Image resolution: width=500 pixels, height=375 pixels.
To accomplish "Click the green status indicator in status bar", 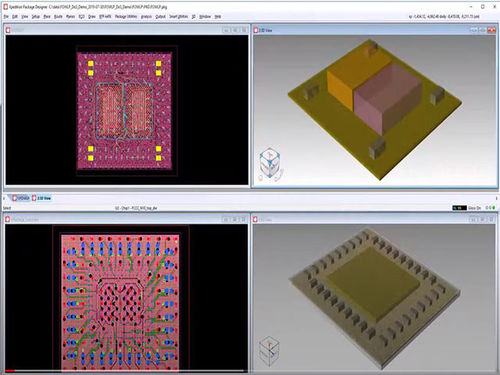I will point(494,208).
